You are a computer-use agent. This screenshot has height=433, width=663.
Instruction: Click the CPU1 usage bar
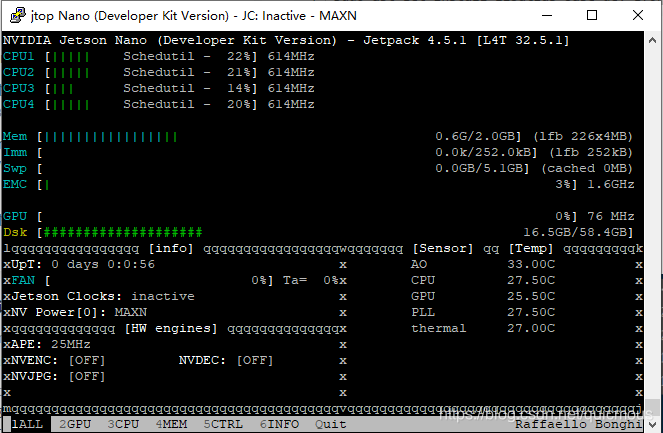click(70, 57)
